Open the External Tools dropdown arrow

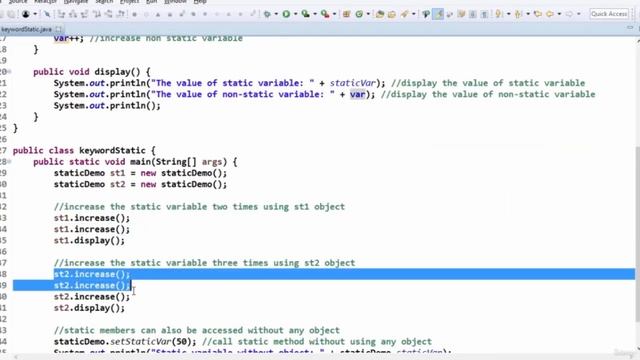334,14
